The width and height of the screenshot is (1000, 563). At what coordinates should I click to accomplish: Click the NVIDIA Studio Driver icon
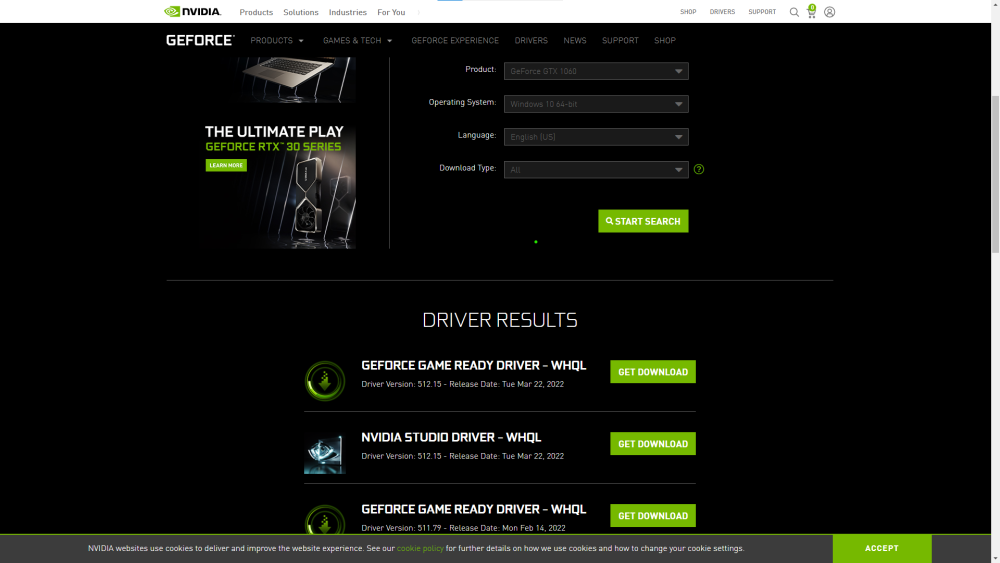[x=325, y=453]
